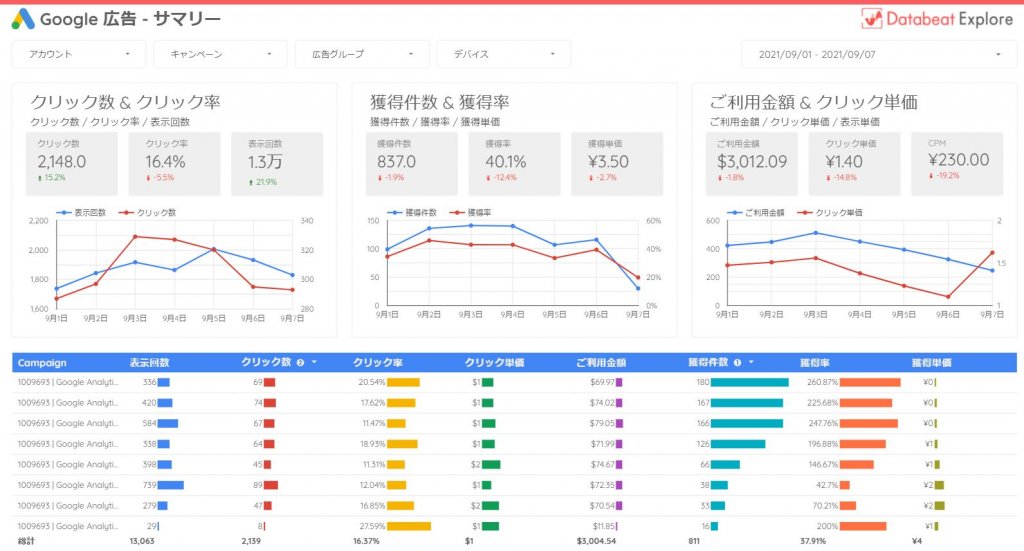
Task: Click the help icon beside クリック数 column header
Action: tap(300, 362)
